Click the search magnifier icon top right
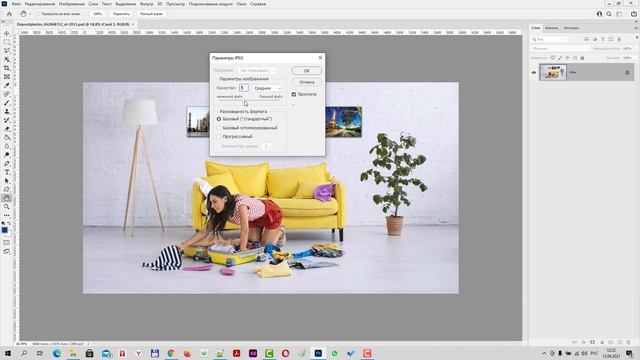The width and height of the screenshot is (640, 360). (x=609, y=14)
